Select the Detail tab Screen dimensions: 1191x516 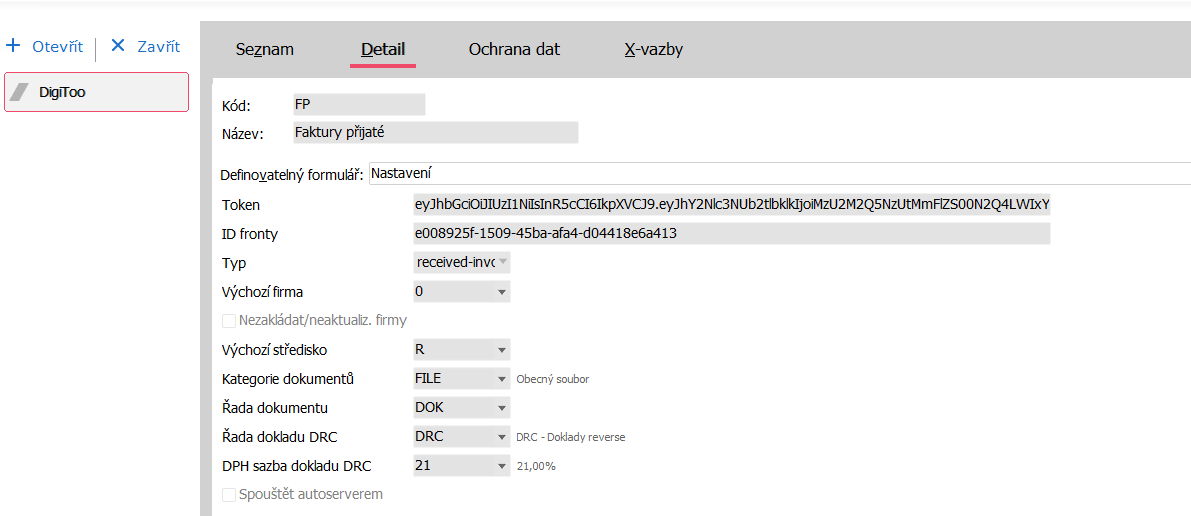click(383, 49)
